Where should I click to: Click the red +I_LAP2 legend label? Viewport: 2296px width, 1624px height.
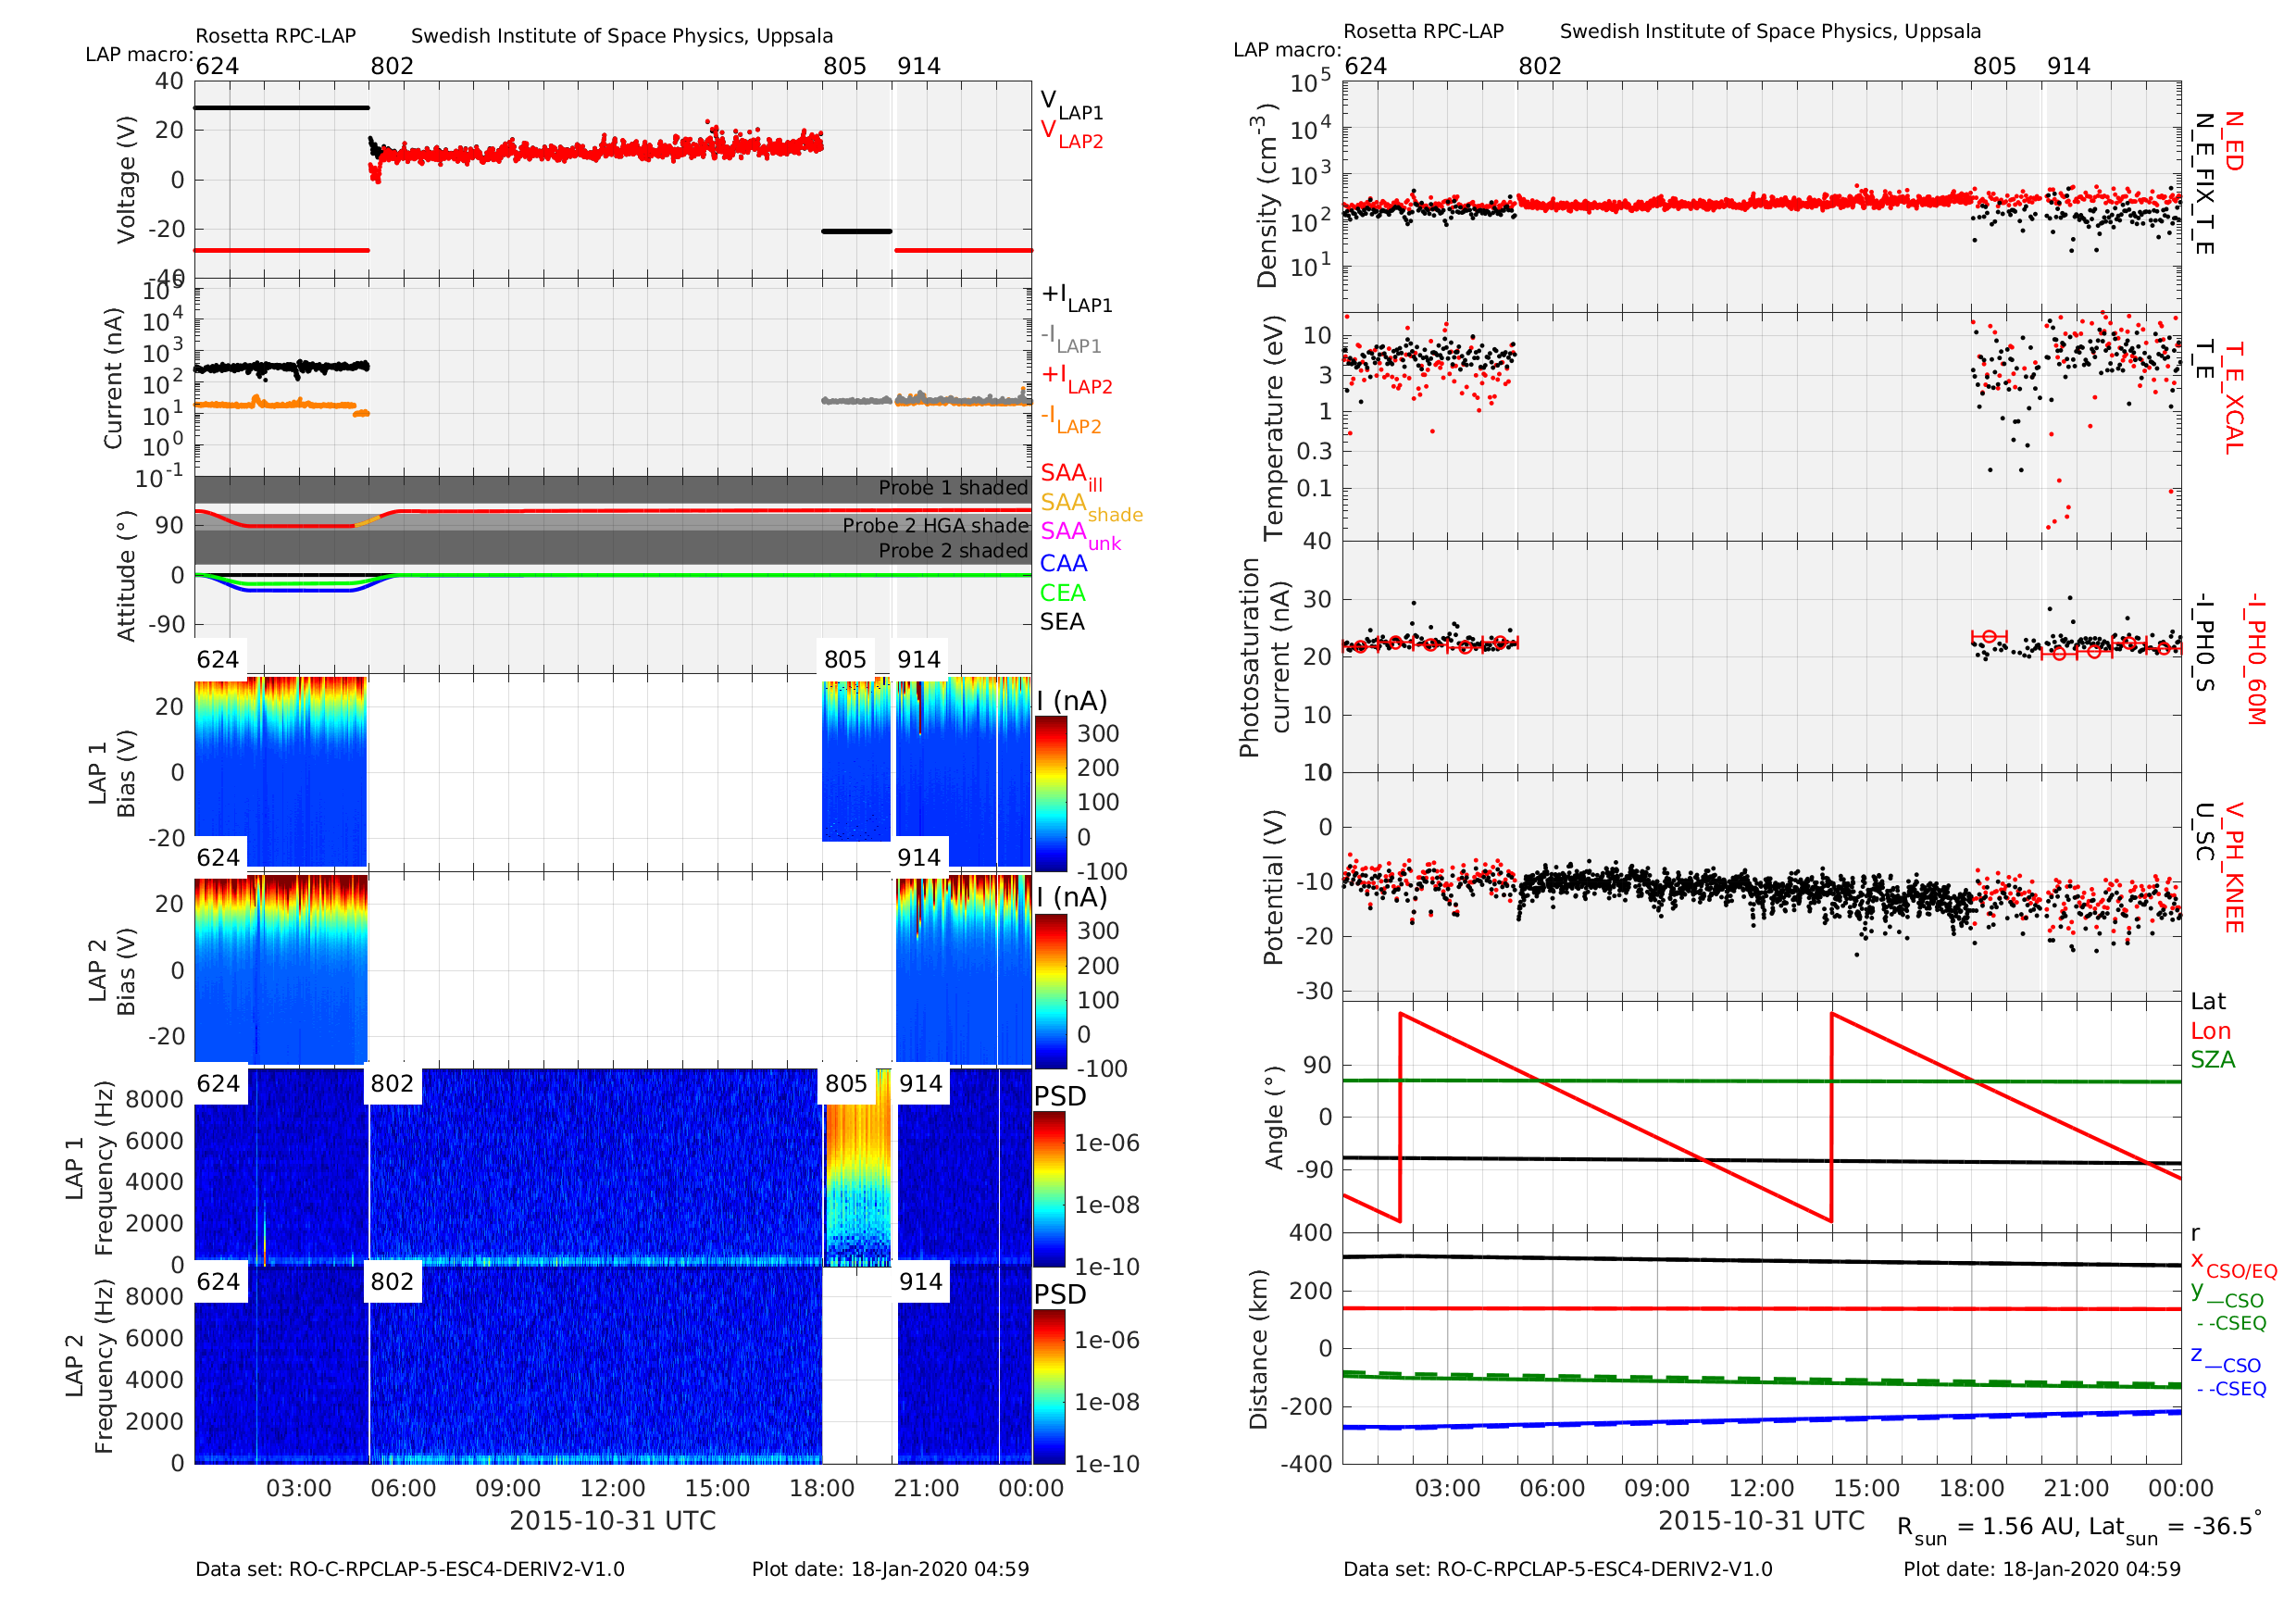1077,378
